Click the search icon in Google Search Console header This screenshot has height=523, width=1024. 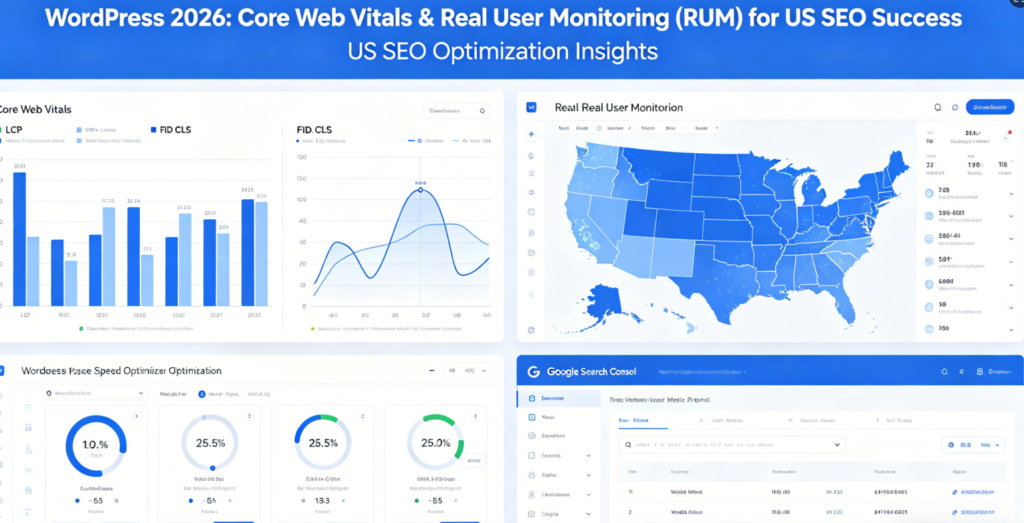[x=943, y=371]
